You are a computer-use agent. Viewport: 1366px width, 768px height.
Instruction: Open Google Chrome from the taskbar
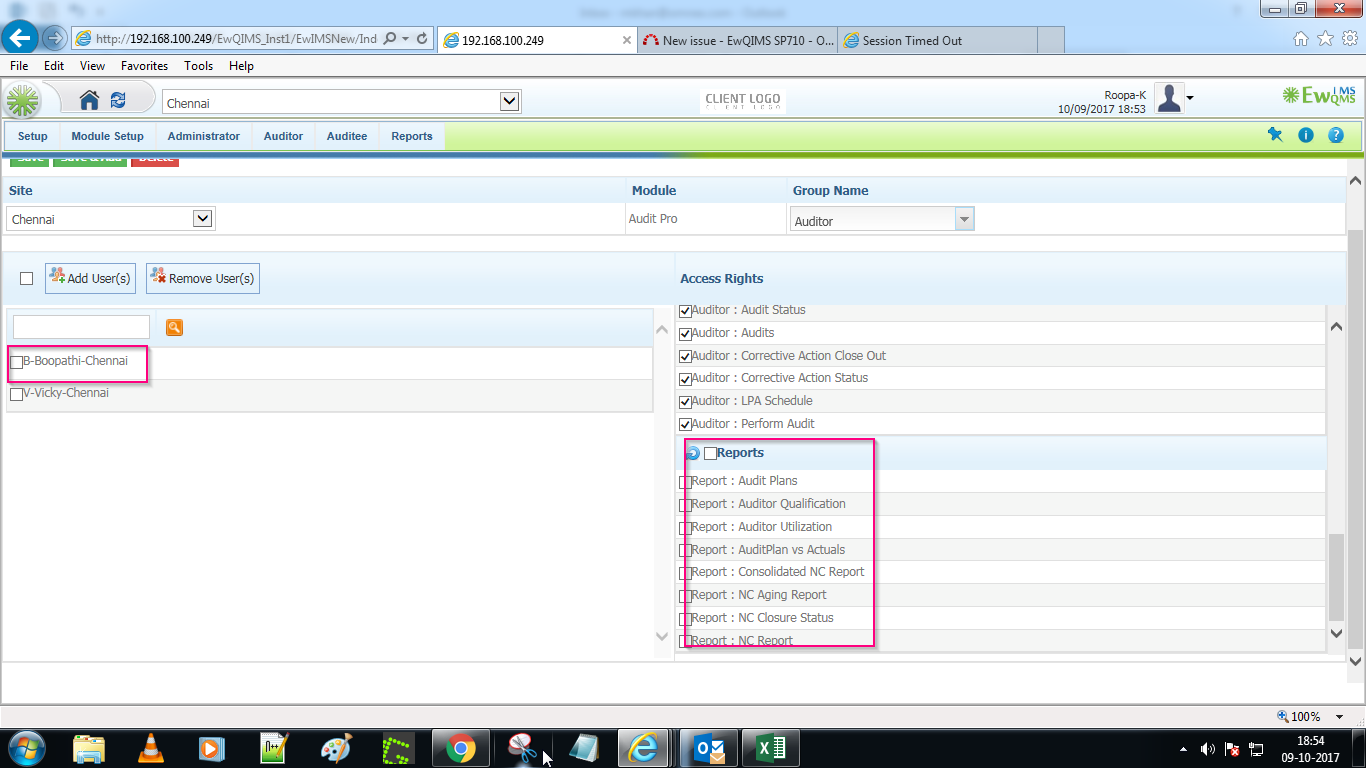click(460, 748)
